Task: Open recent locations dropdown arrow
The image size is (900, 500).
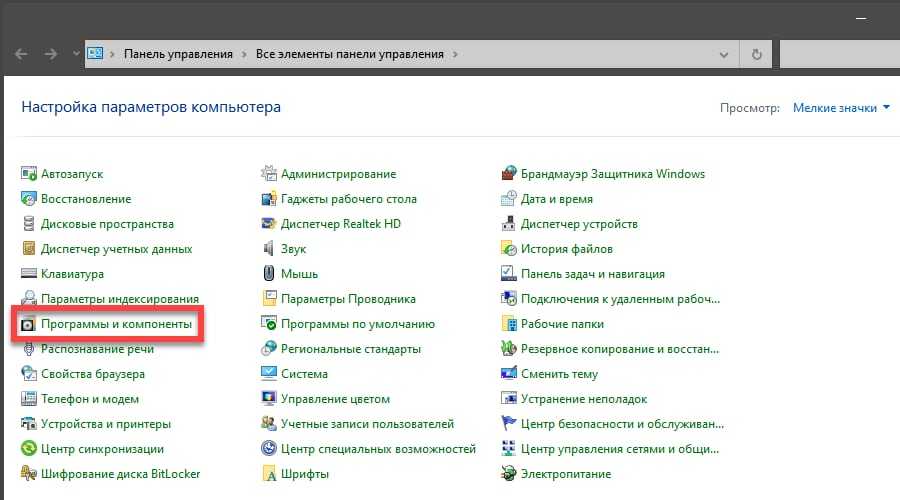Action: tap(76, 54)
